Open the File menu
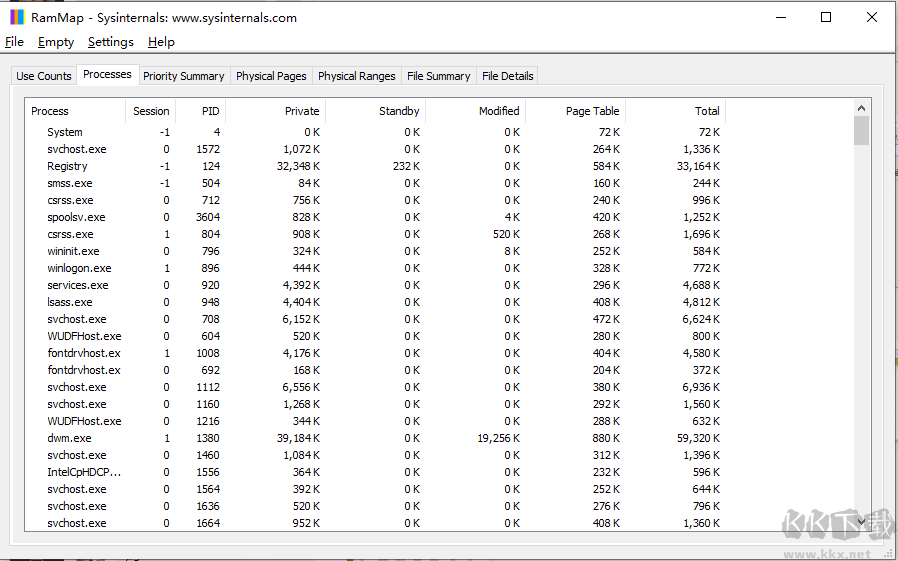 point(14,42)
